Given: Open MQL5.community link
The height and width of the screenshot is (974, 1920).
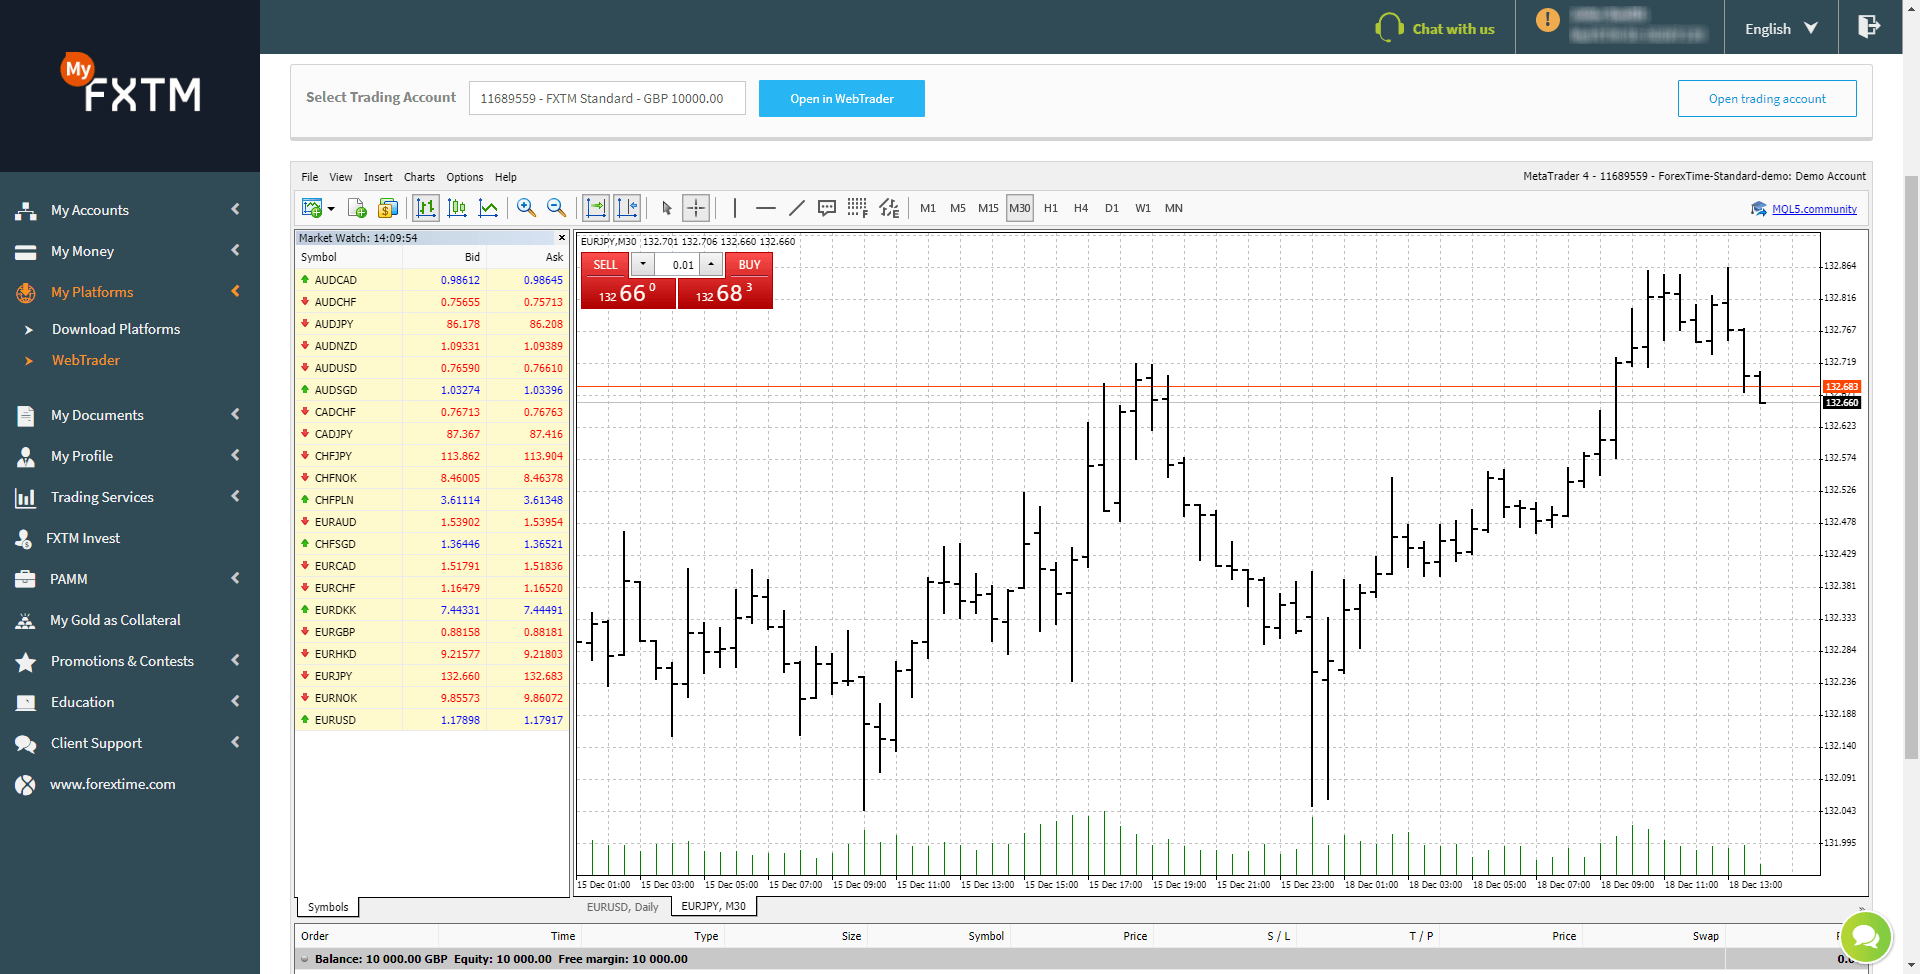Looking at the screenshot, I should [x=1814, y=209].
